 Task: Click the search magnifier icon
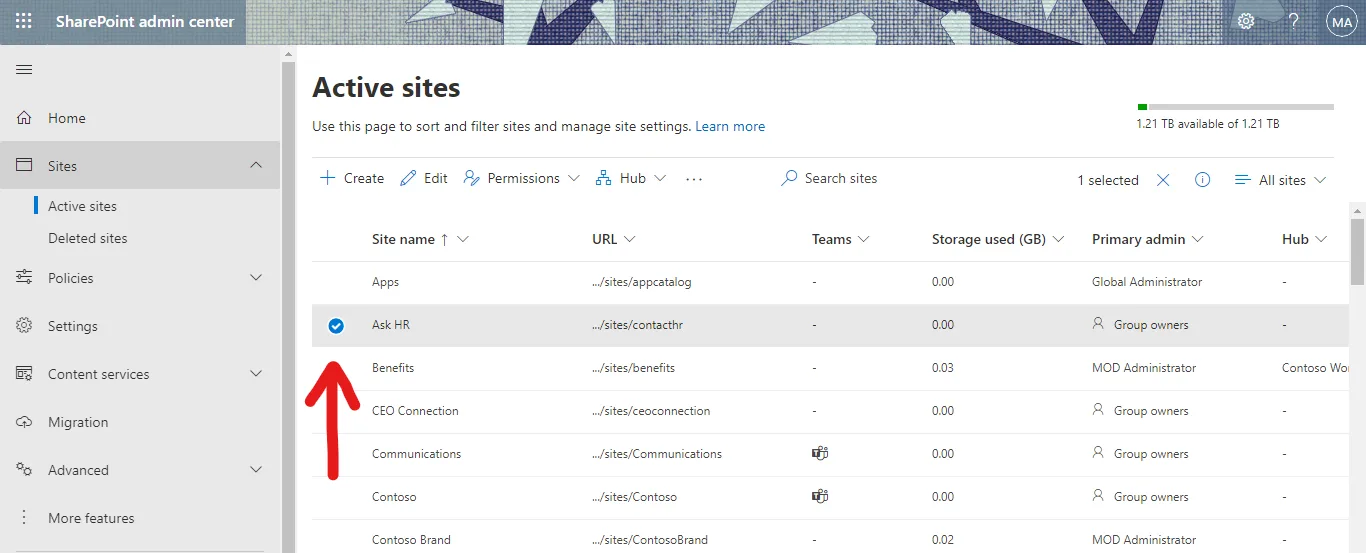[790, 178]
